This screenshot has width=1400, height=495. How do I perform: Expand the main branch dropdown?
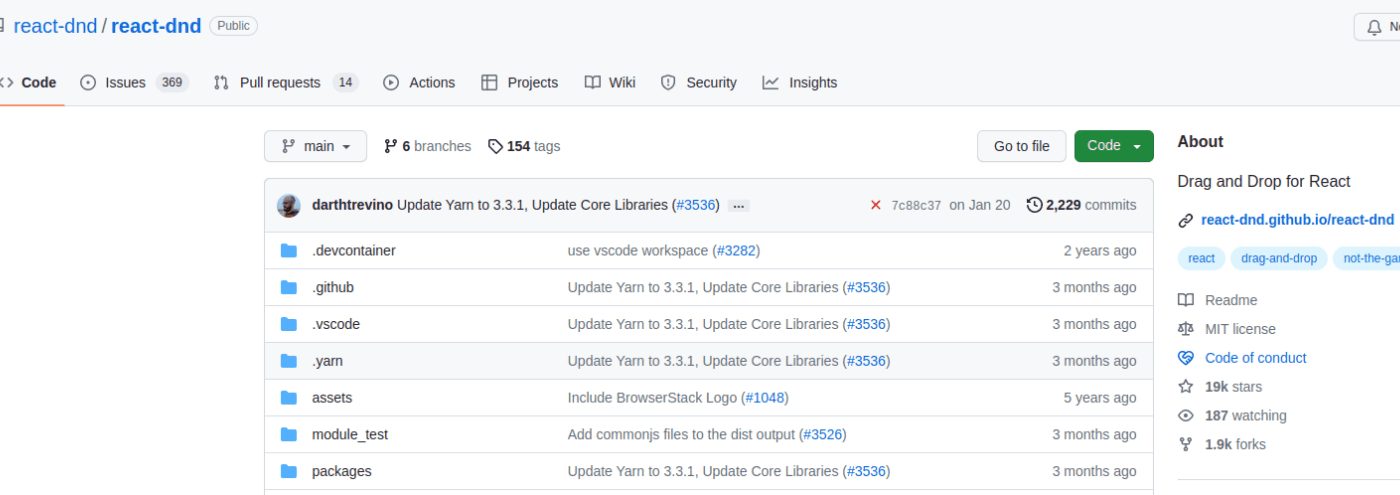click(x=315, y=146)
